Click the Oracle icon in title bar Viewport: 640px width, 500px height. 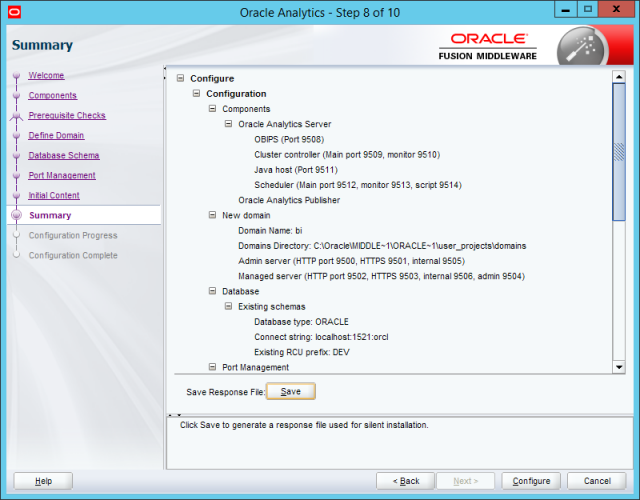point(14,12)
